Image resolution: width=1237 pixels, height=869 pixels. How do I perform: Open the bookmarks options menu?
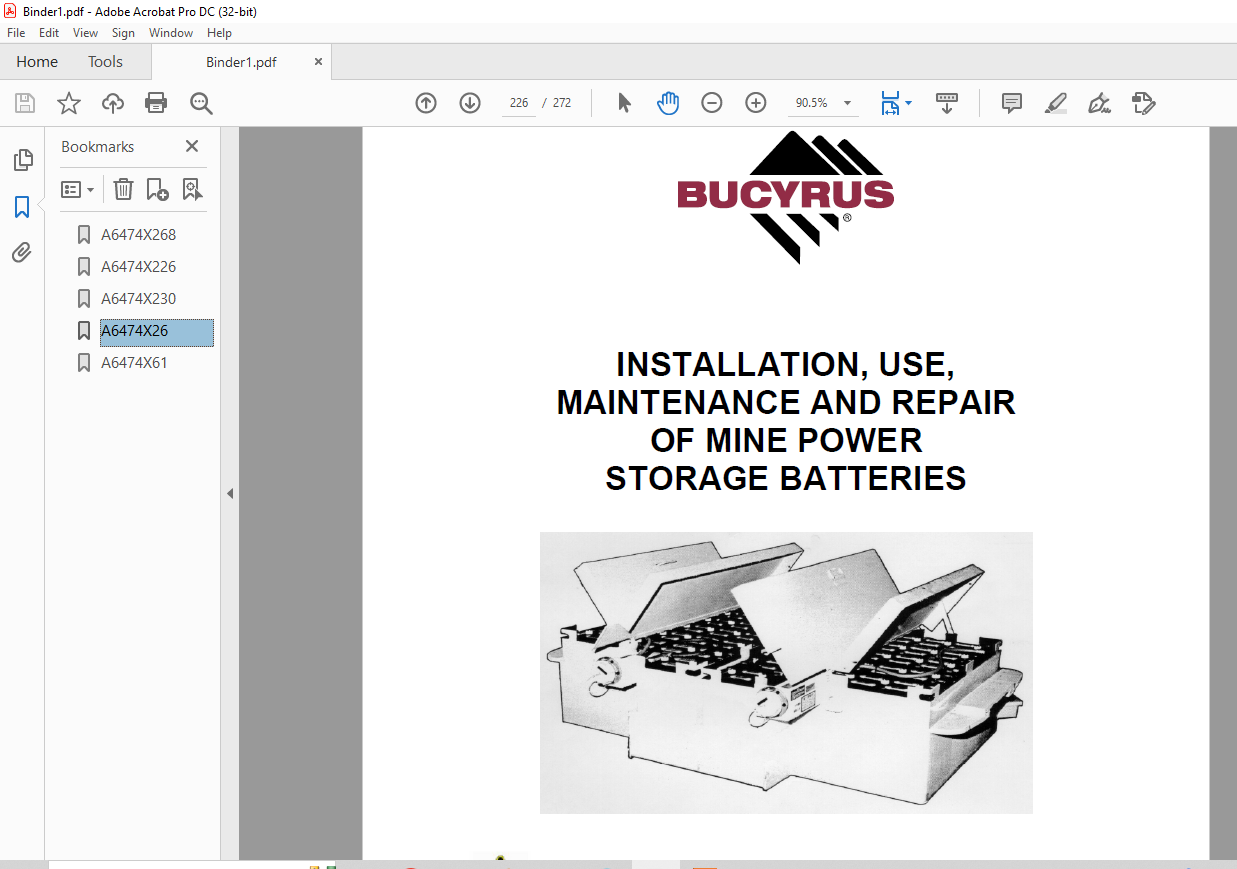(x=78, y=189)
